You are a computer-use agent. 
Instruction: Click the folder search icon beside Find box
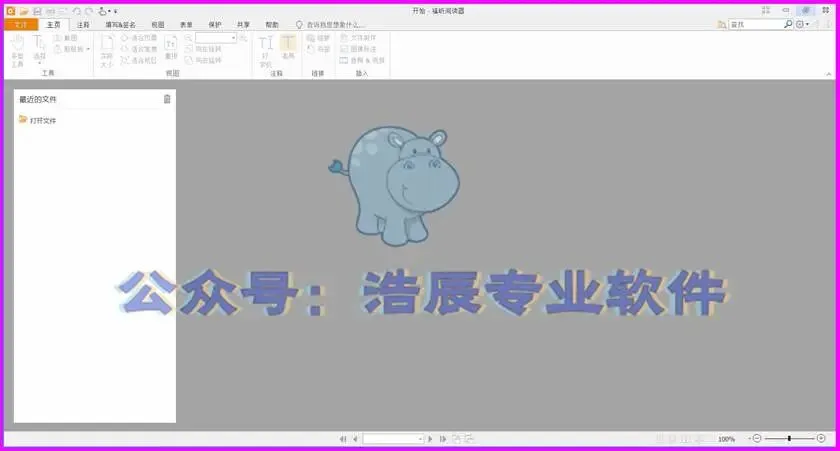point(722,25)
